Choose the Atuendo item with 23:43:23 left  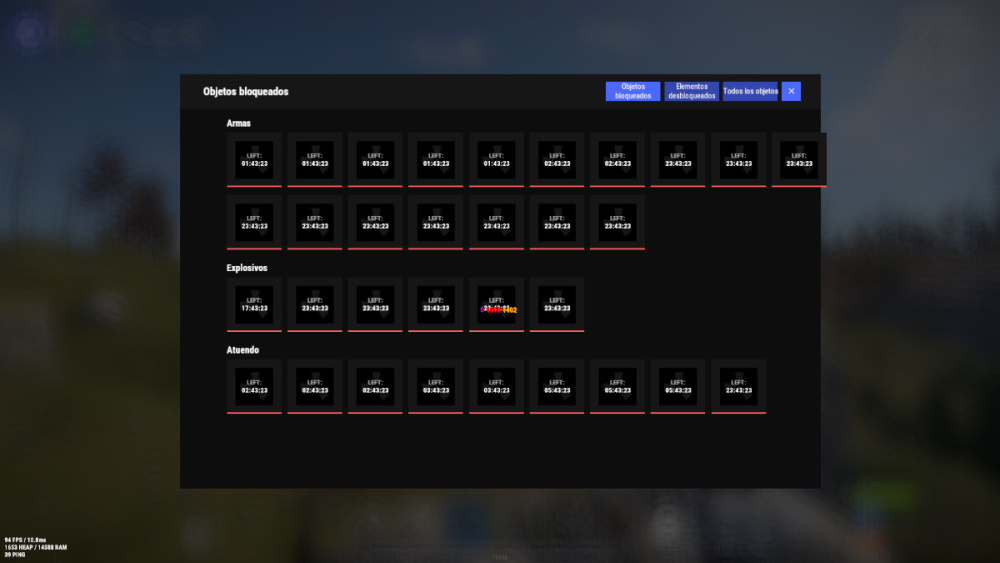click(738, 386)
